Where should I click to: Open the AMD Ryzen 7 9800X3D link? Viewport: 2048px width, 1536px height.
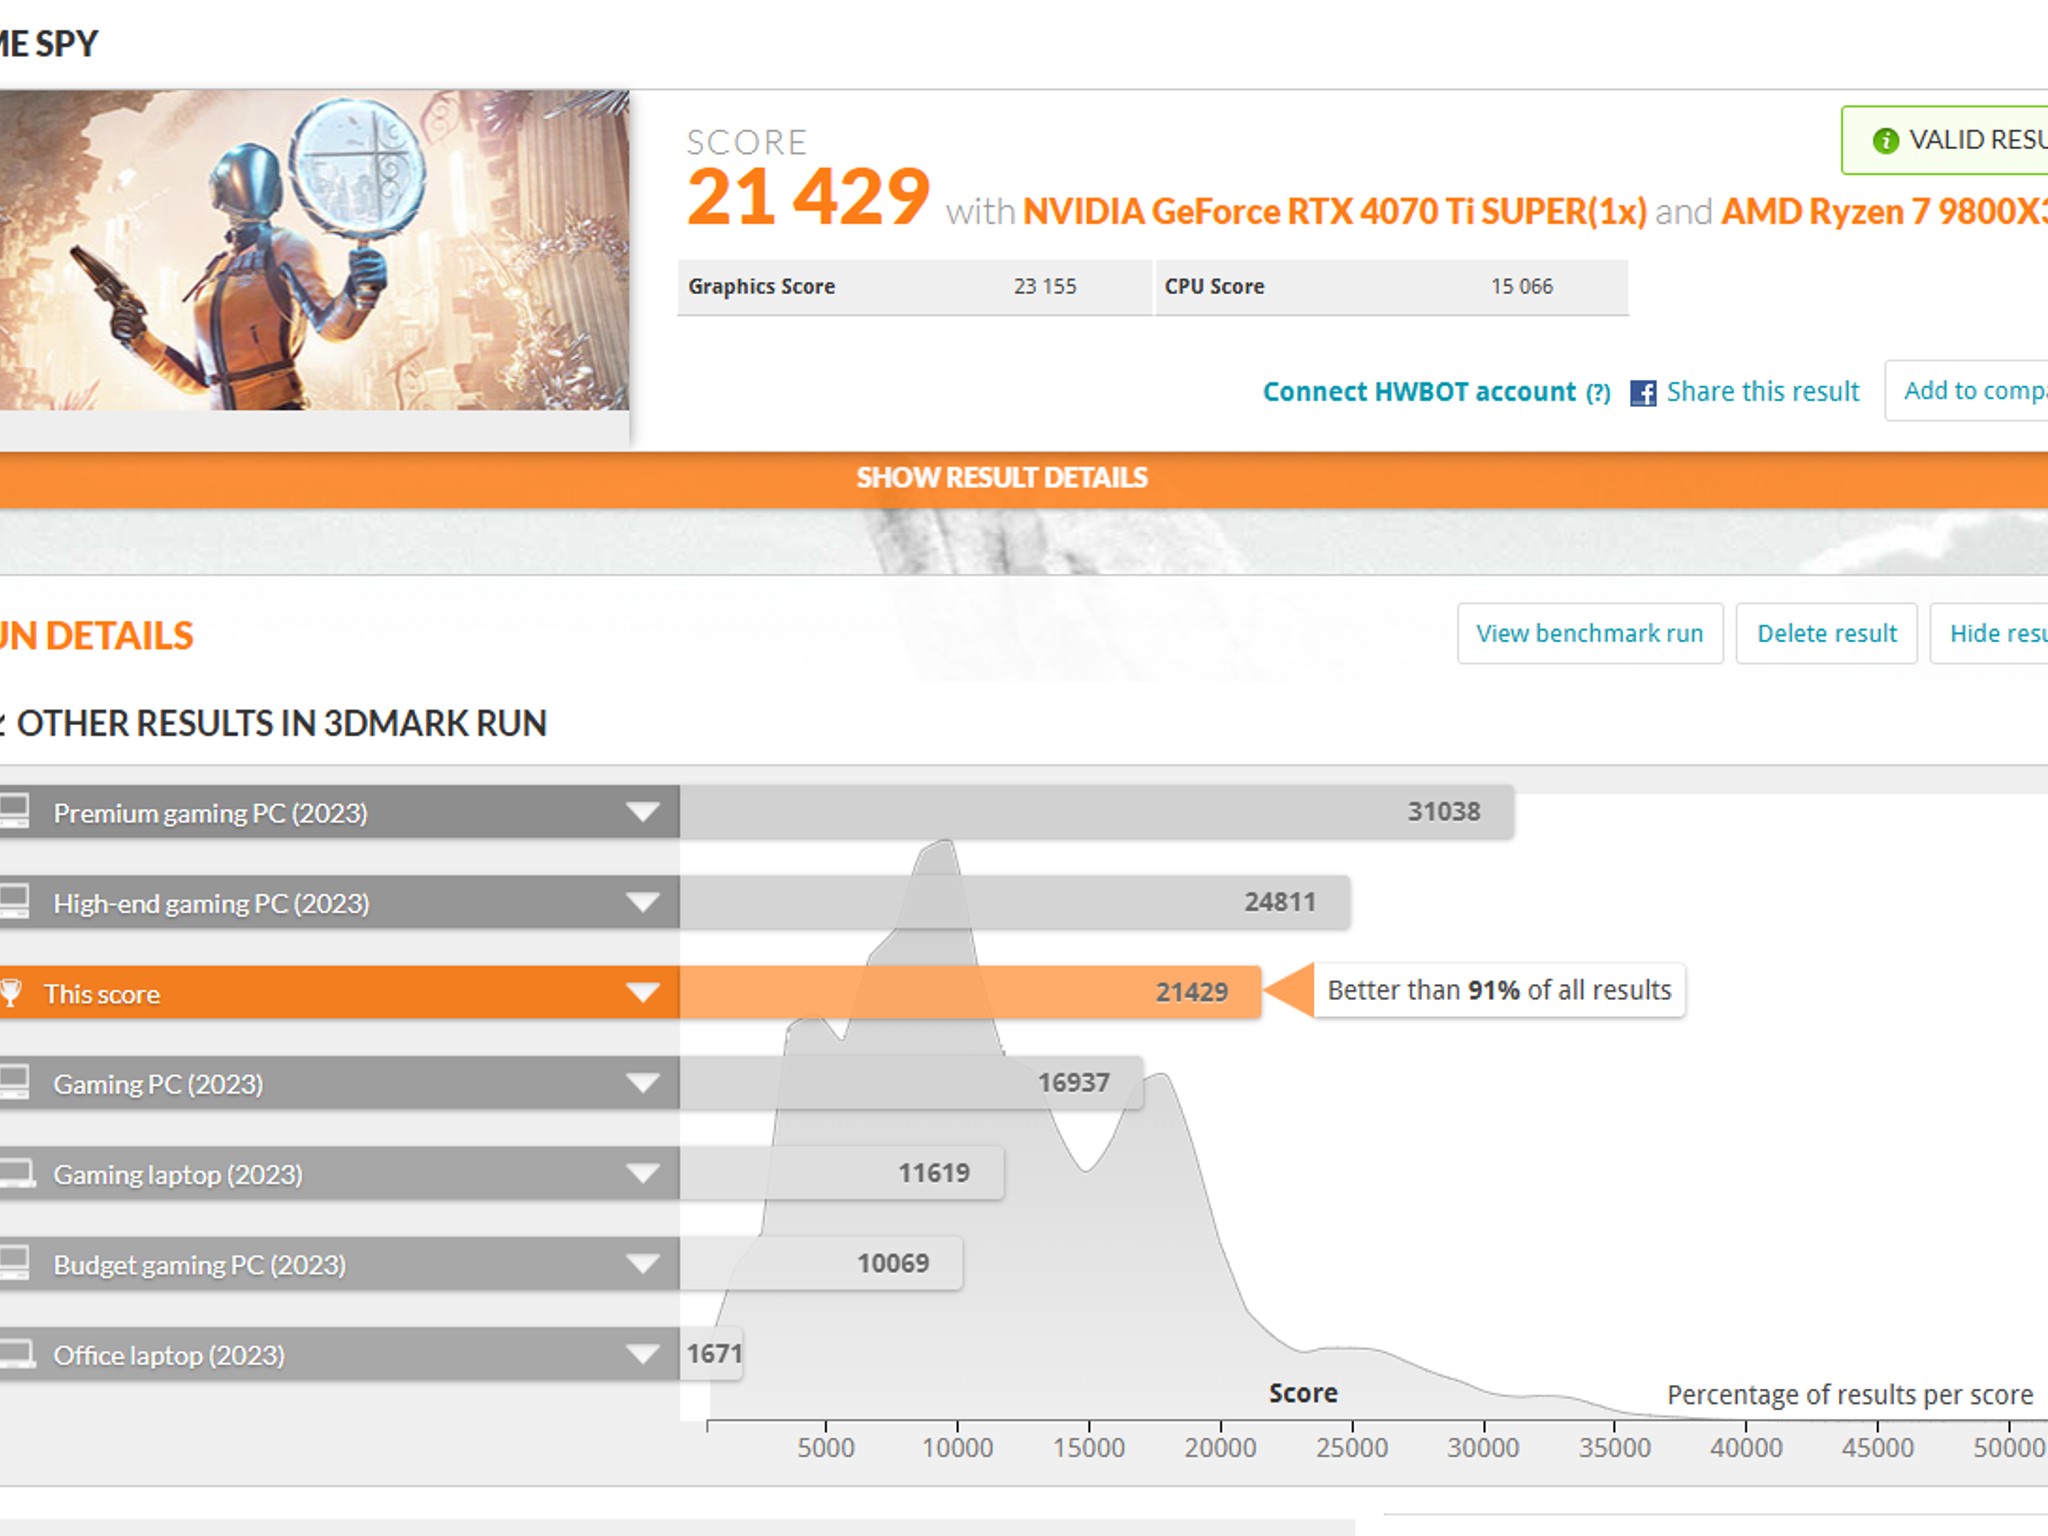(1884, 212)
